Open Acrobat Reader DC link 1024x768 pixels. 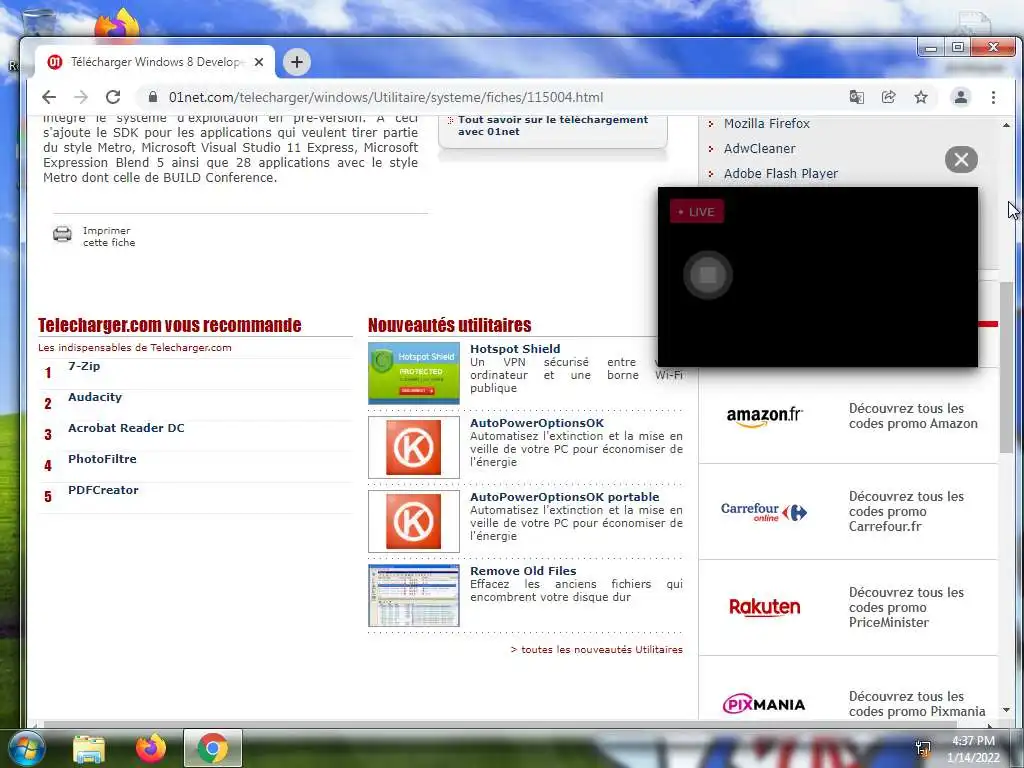[126, 428]
